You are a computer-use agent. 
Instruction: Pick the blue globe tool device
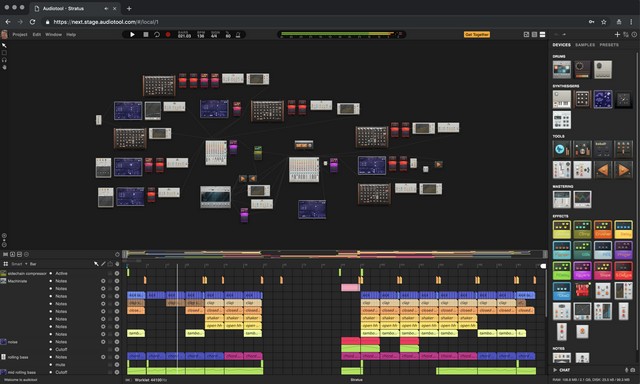pos(562,149)
